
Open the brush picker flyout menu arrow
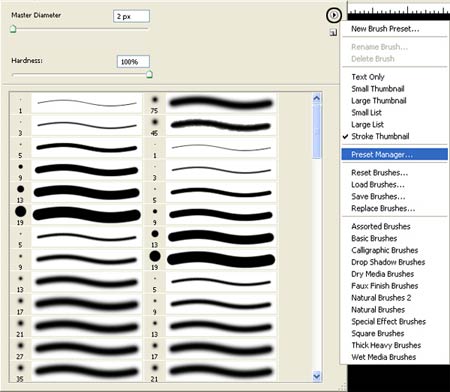tap(334, 15)
